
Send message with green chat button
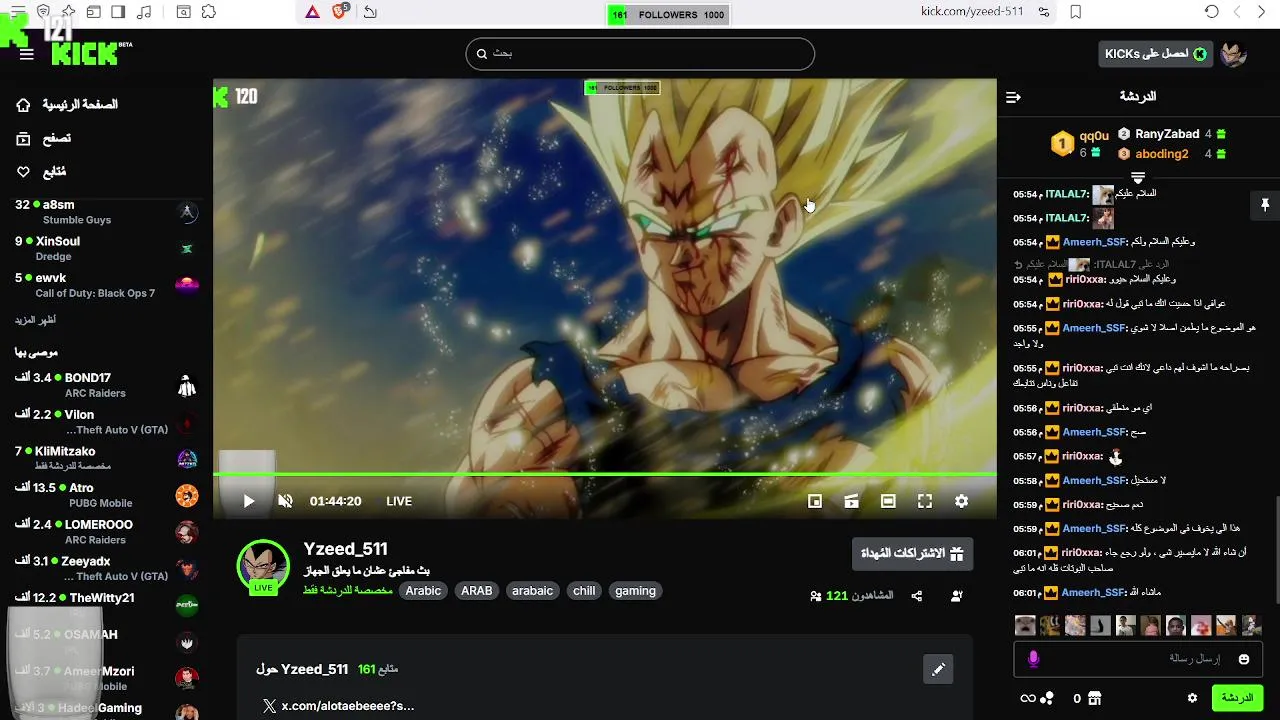click(1237, 698)
